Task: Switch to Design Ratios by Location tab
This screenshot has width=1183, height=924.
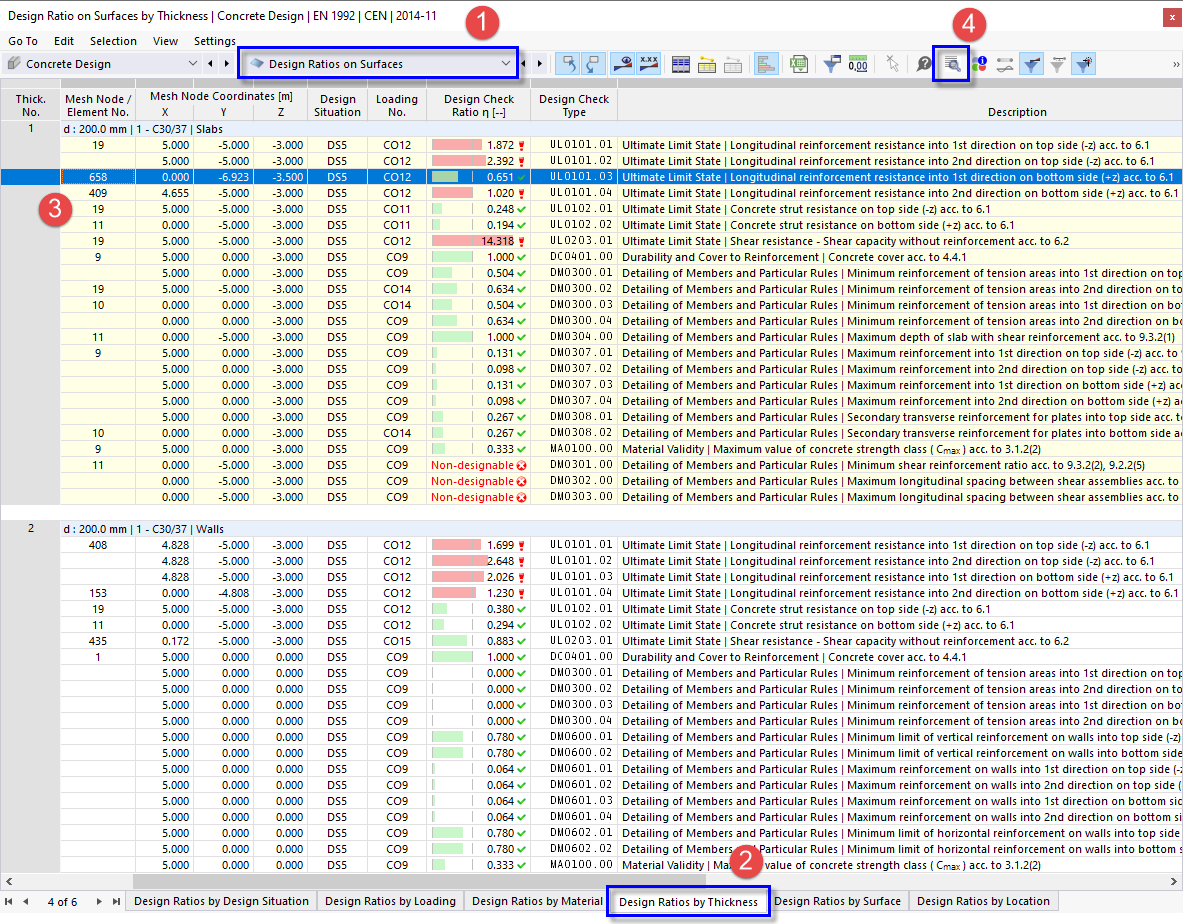Action: tap(983, 901)
